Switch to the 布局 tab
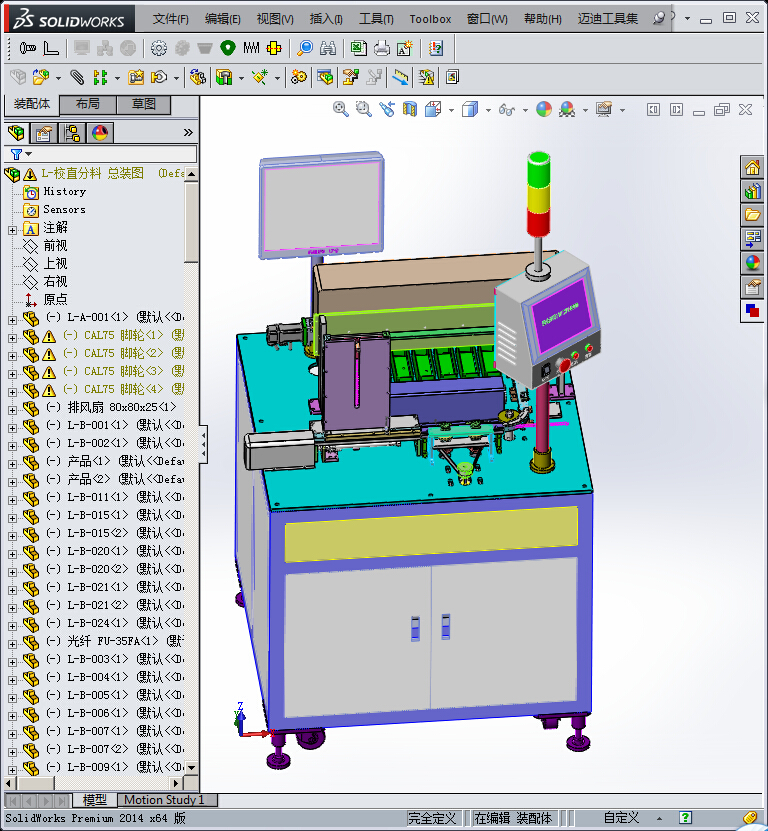Screen dimensions: 768x831 (x=88, y=104)
